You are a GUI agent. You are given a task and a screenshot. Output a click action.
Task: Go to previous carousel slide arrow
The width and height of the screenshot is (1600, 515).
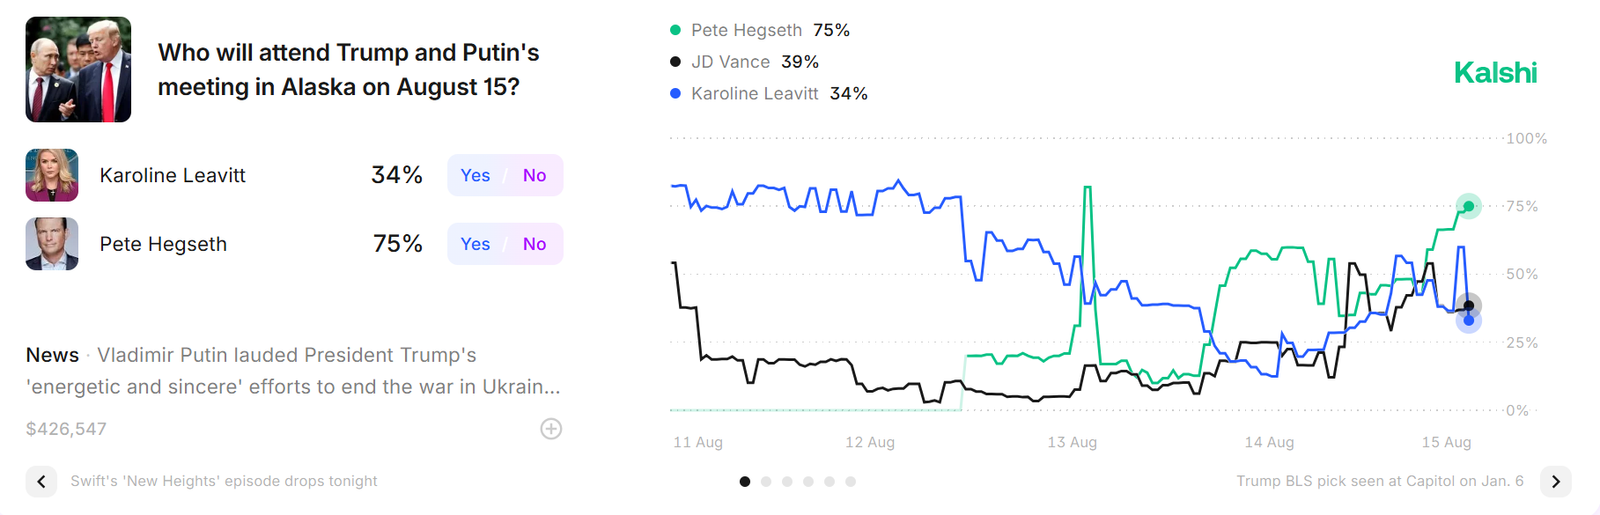pos(41,481)
